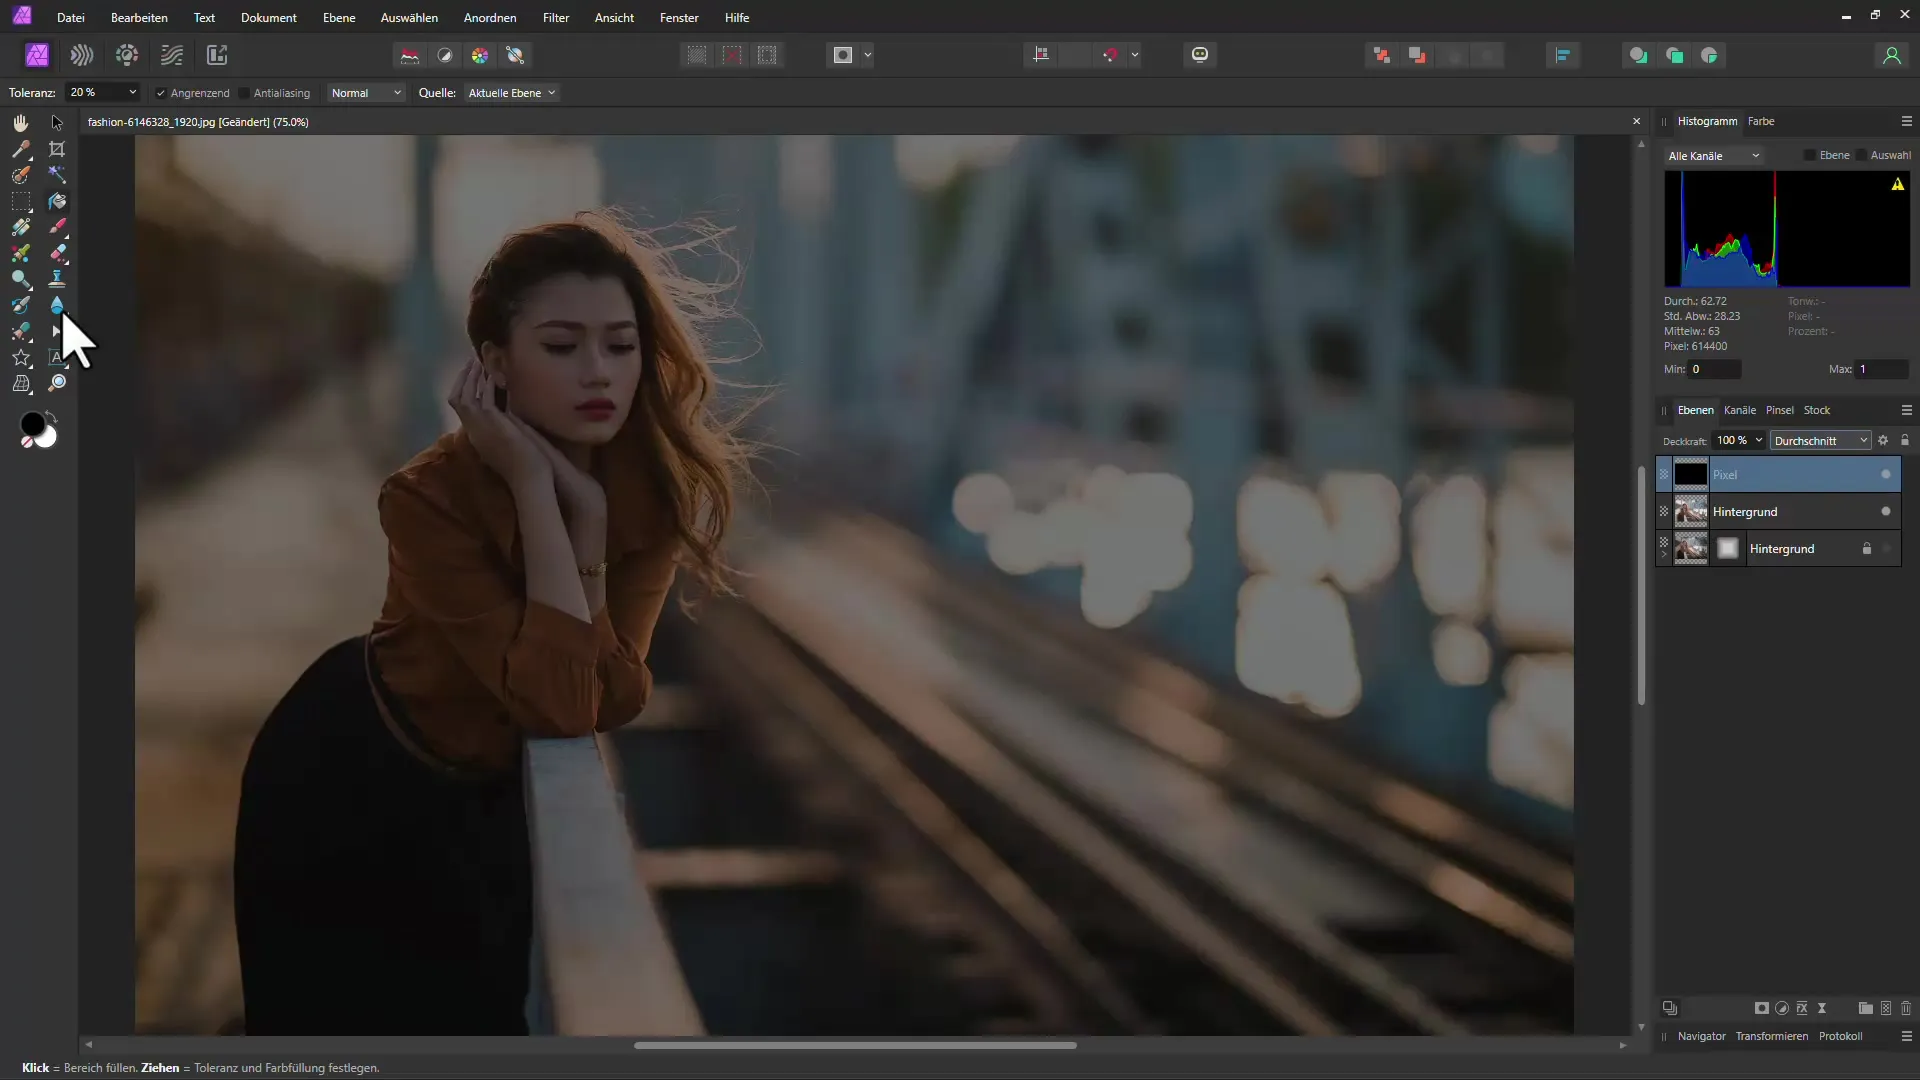Switch to the Protokoll tab
The height and width of the screenshot is (1080, 1920).
[x=1840, y=1036]
